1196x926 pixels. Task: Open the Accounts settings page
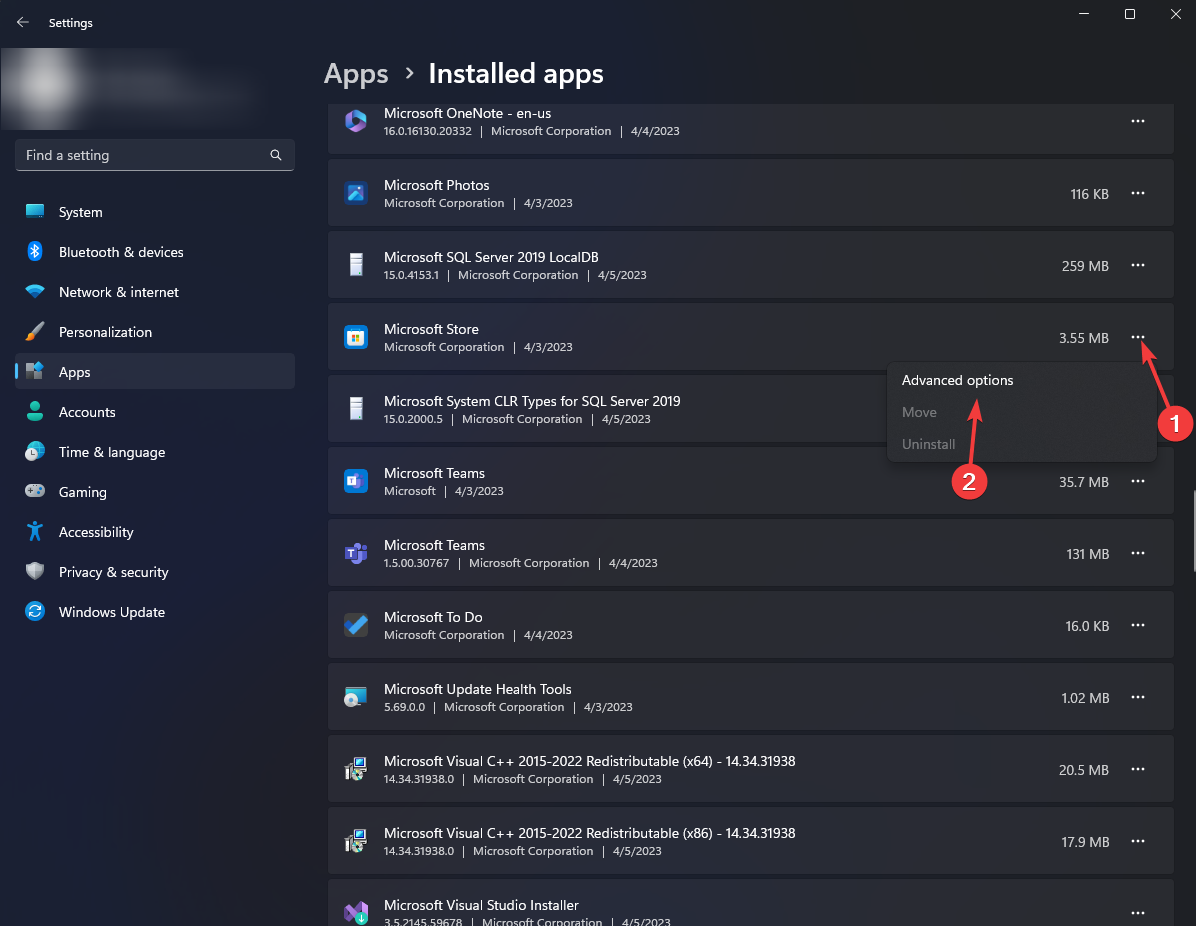[87, 412]
